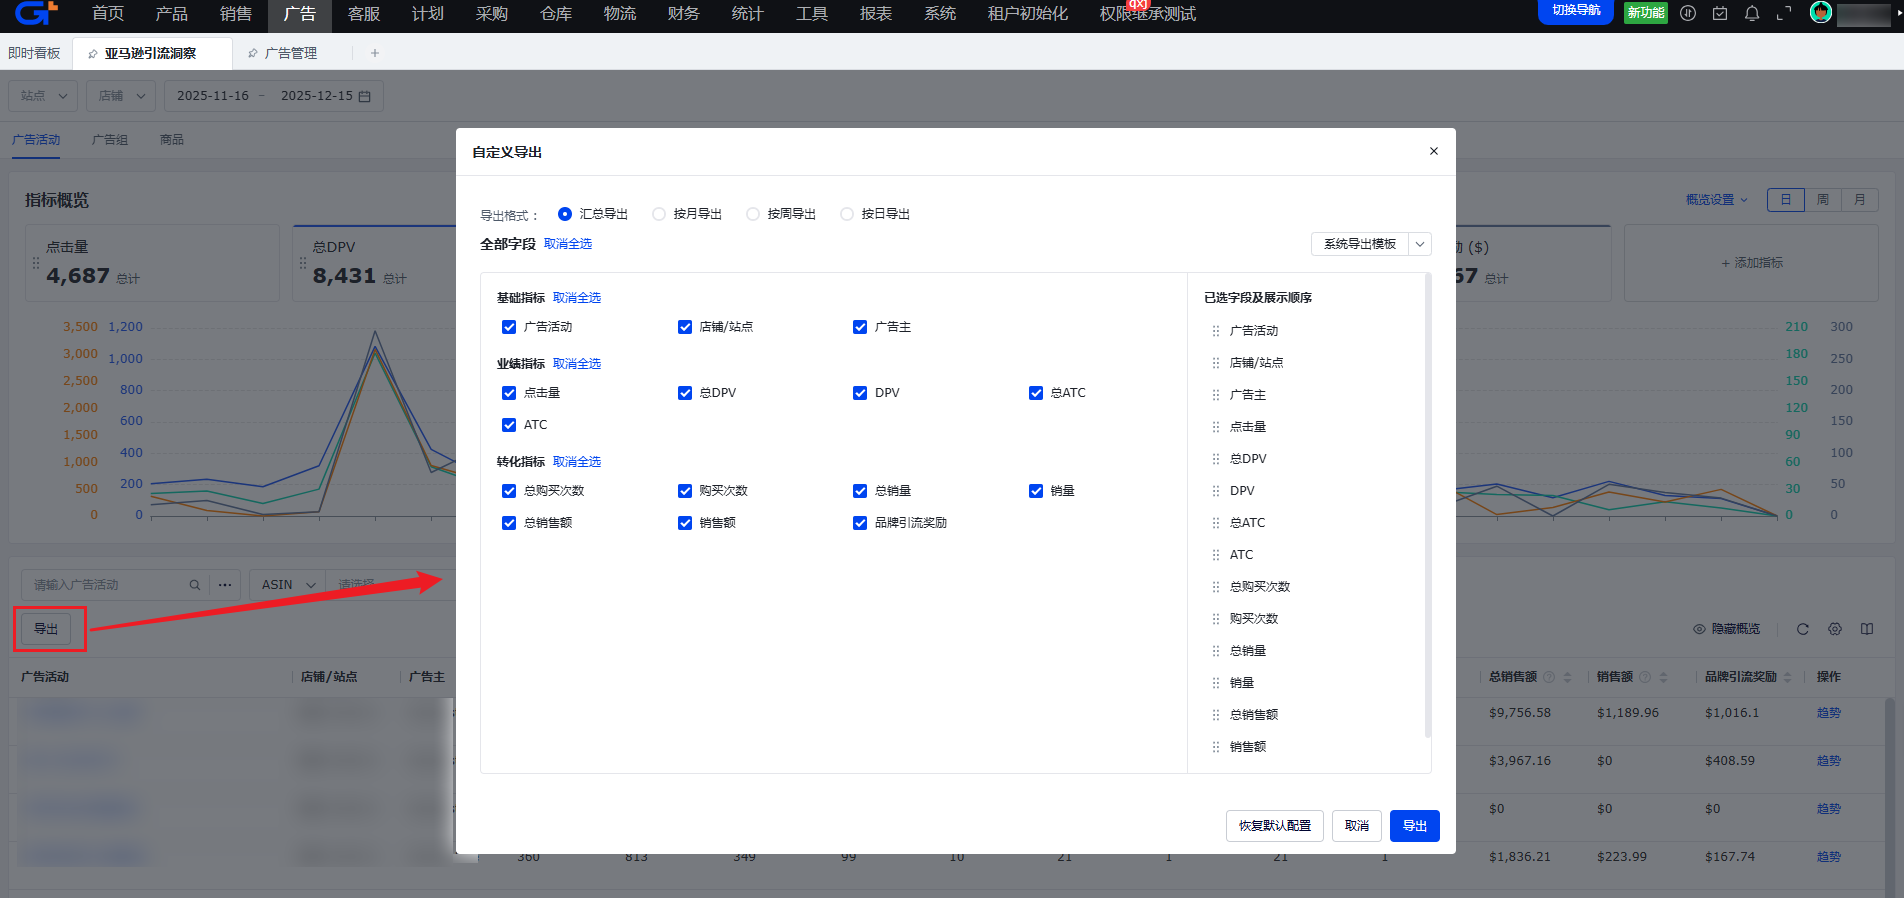This screenshot has width=1904, height=898.
Task: Click the blue 导出 button in dialog
Action: coord(1414,826)
